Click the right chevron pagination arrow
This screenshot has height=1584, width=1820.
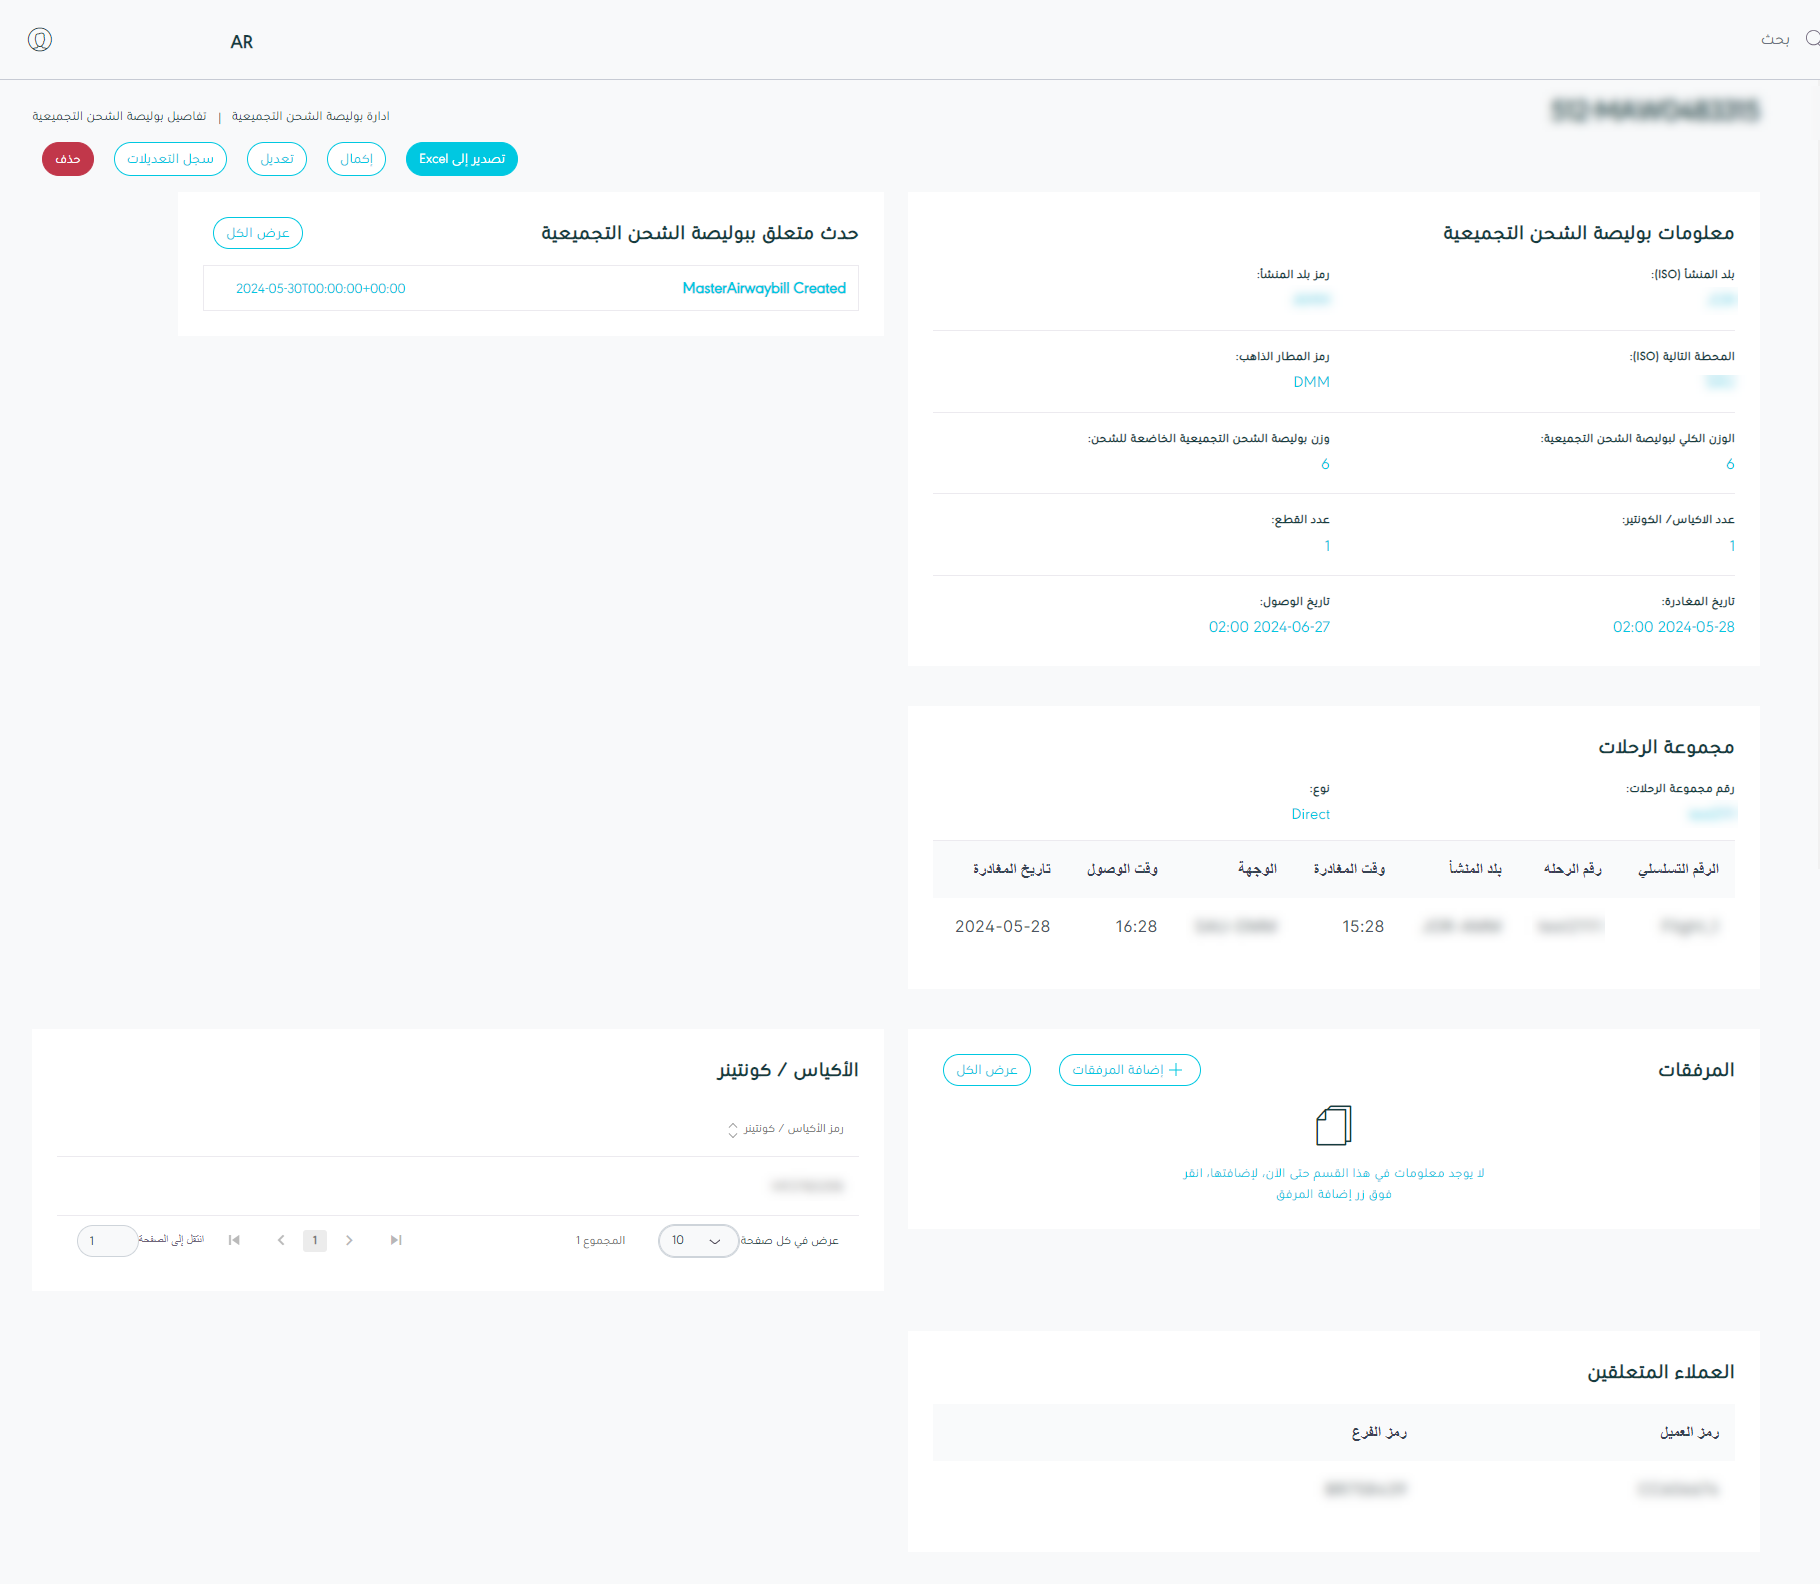tap(349, 1240)
